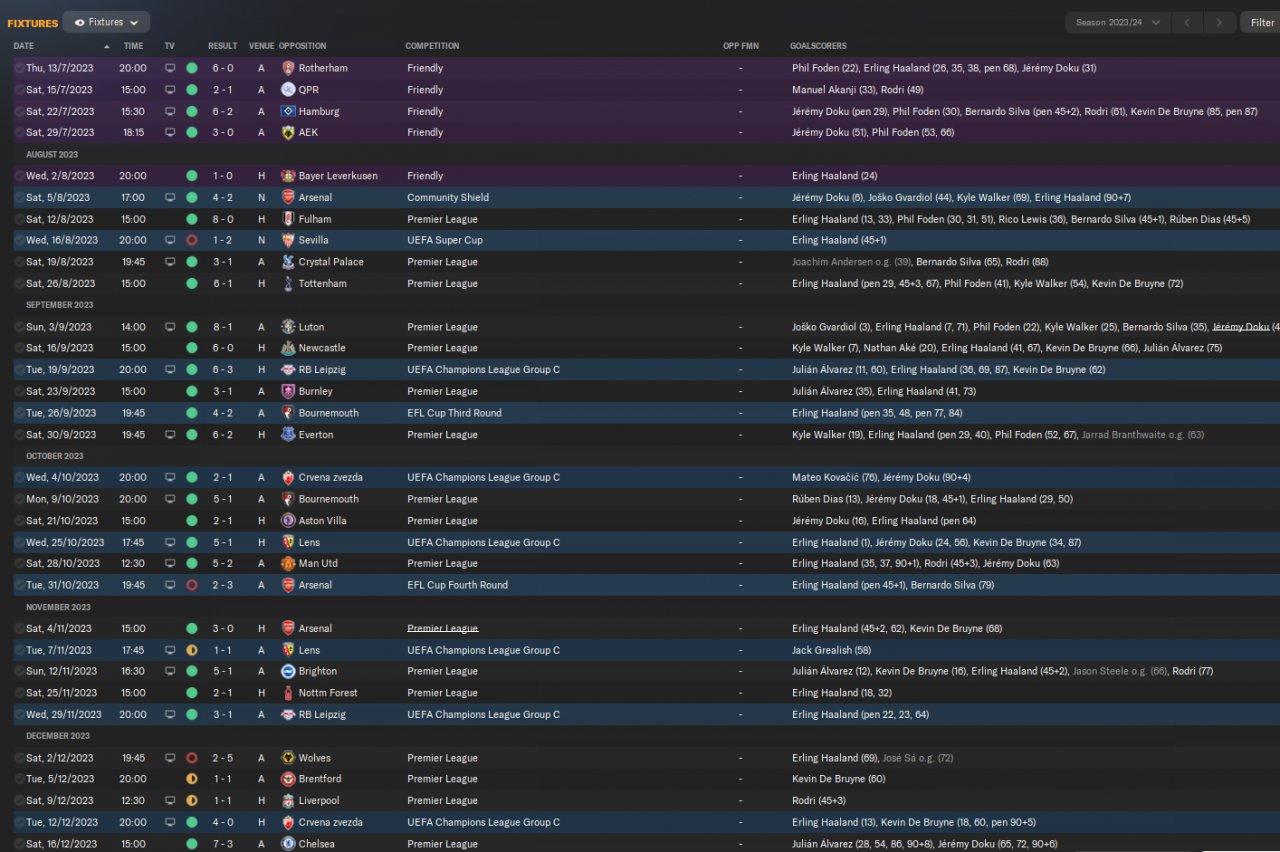Sort fixtures by the DATE column header

(24, 46)
